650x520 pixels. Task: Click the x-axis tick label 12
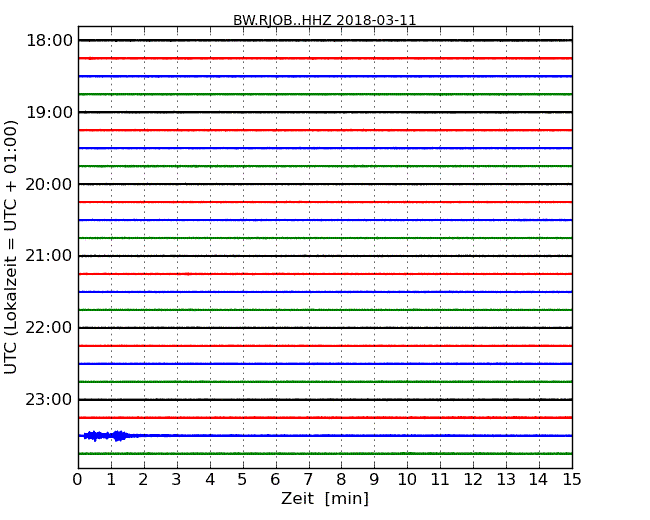(473, 480)
